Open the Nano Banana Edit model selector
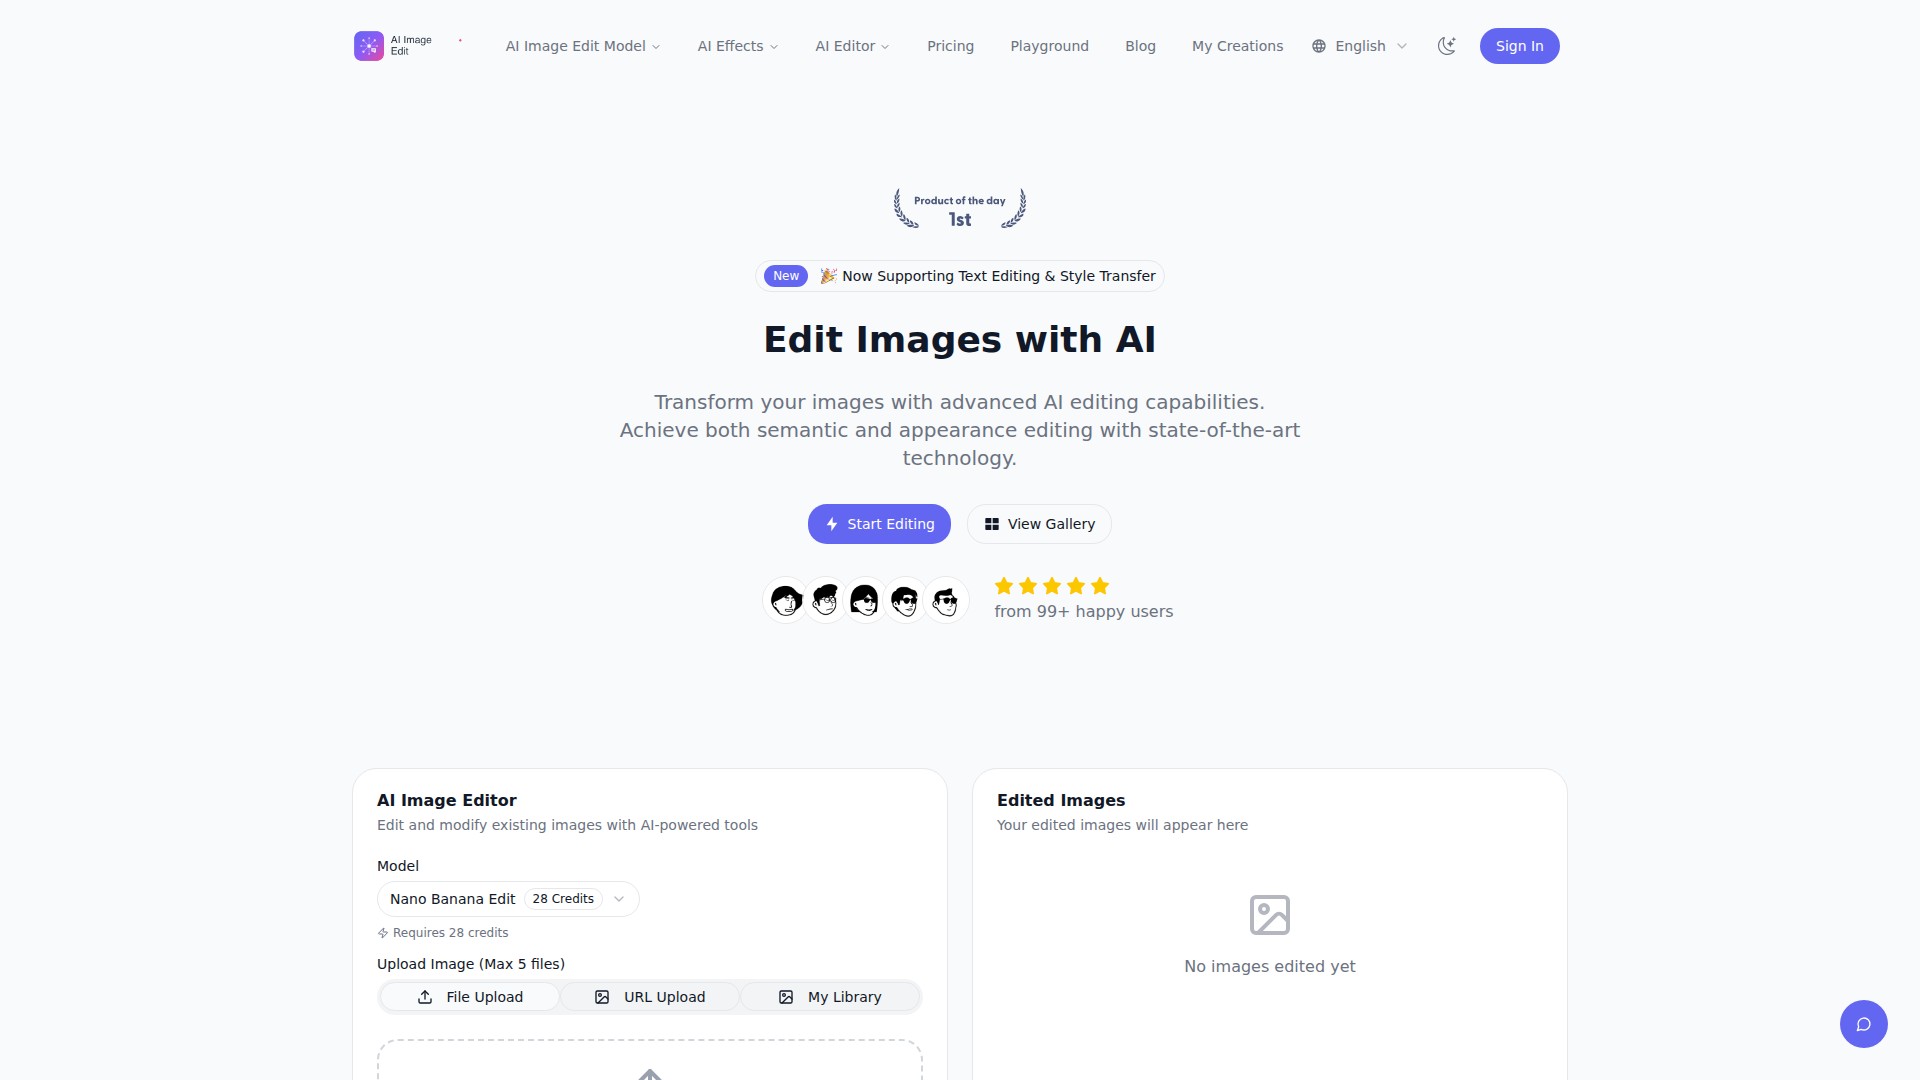The width and height of the screenshot is (1920, 1080). (x=507, y=899)
